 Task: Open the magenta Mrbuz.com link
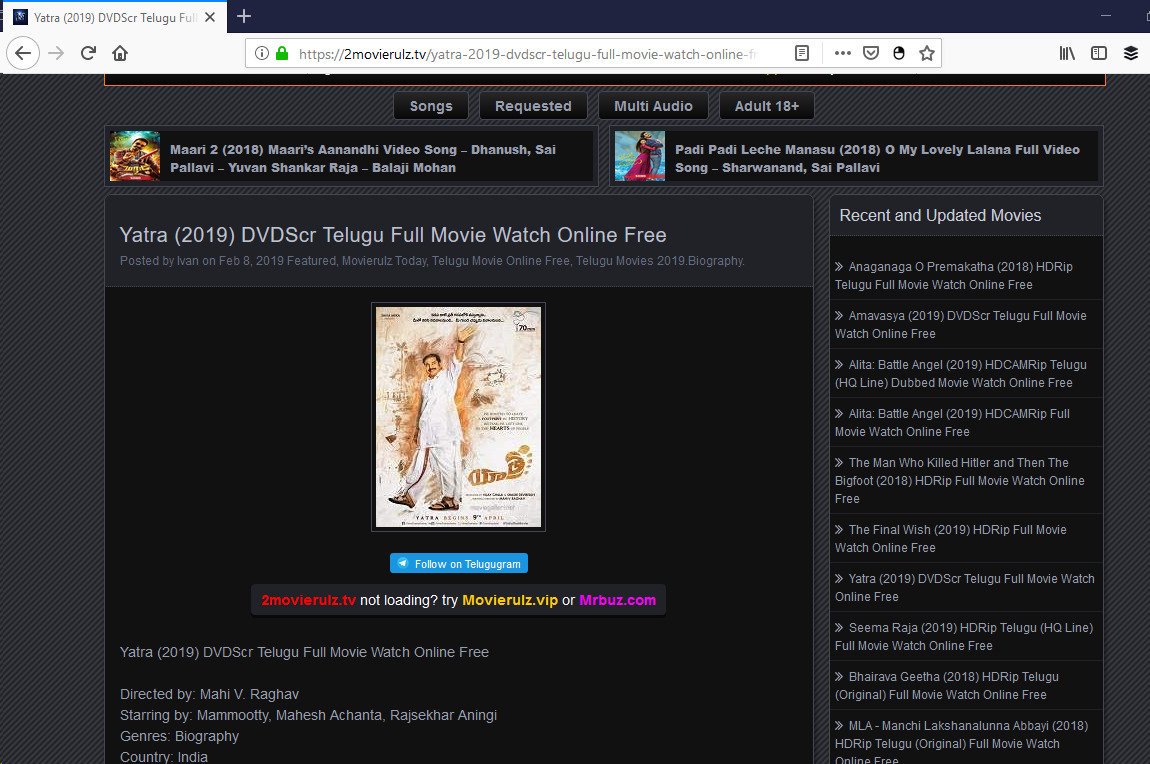(x=618, y=600)
